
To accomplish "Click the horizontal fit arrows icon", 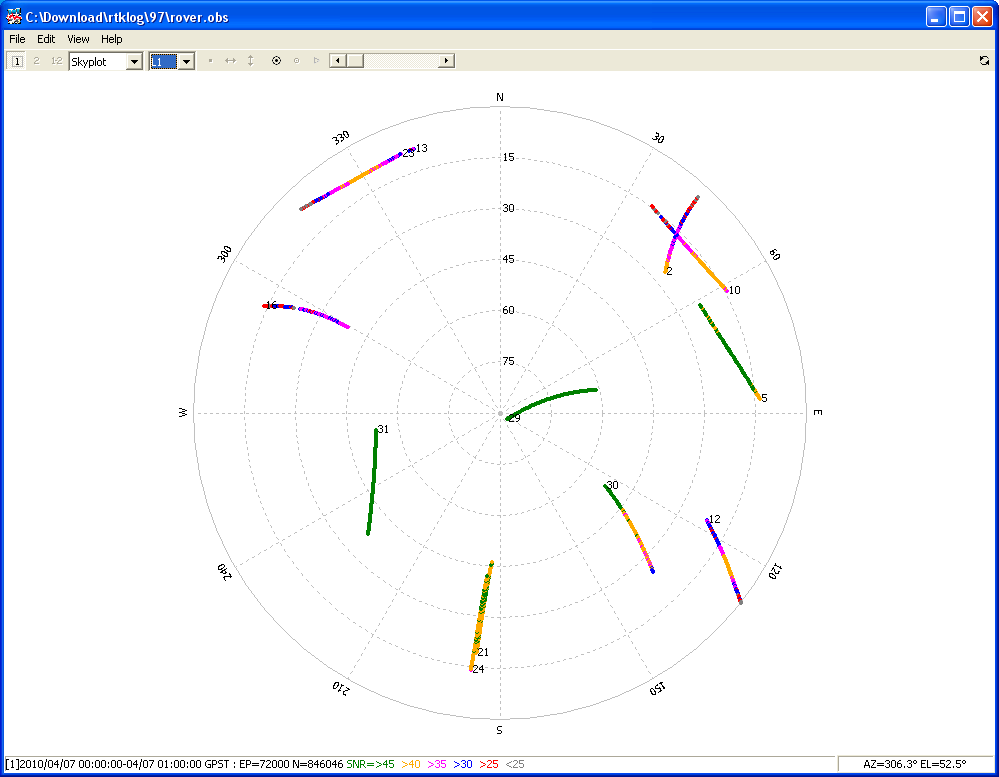I will coord(230,61).
